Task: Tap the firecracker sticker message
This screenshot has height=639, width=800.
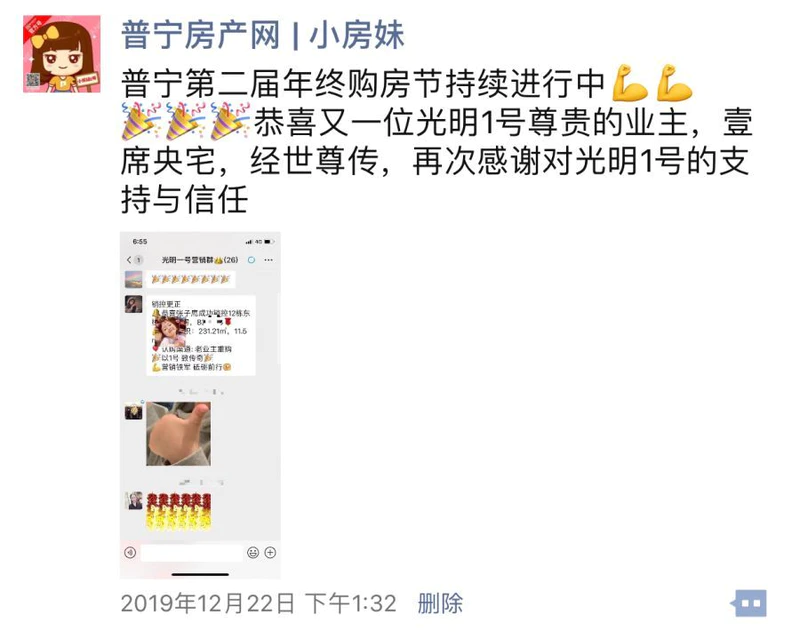Action: click(x=179, y=511)
